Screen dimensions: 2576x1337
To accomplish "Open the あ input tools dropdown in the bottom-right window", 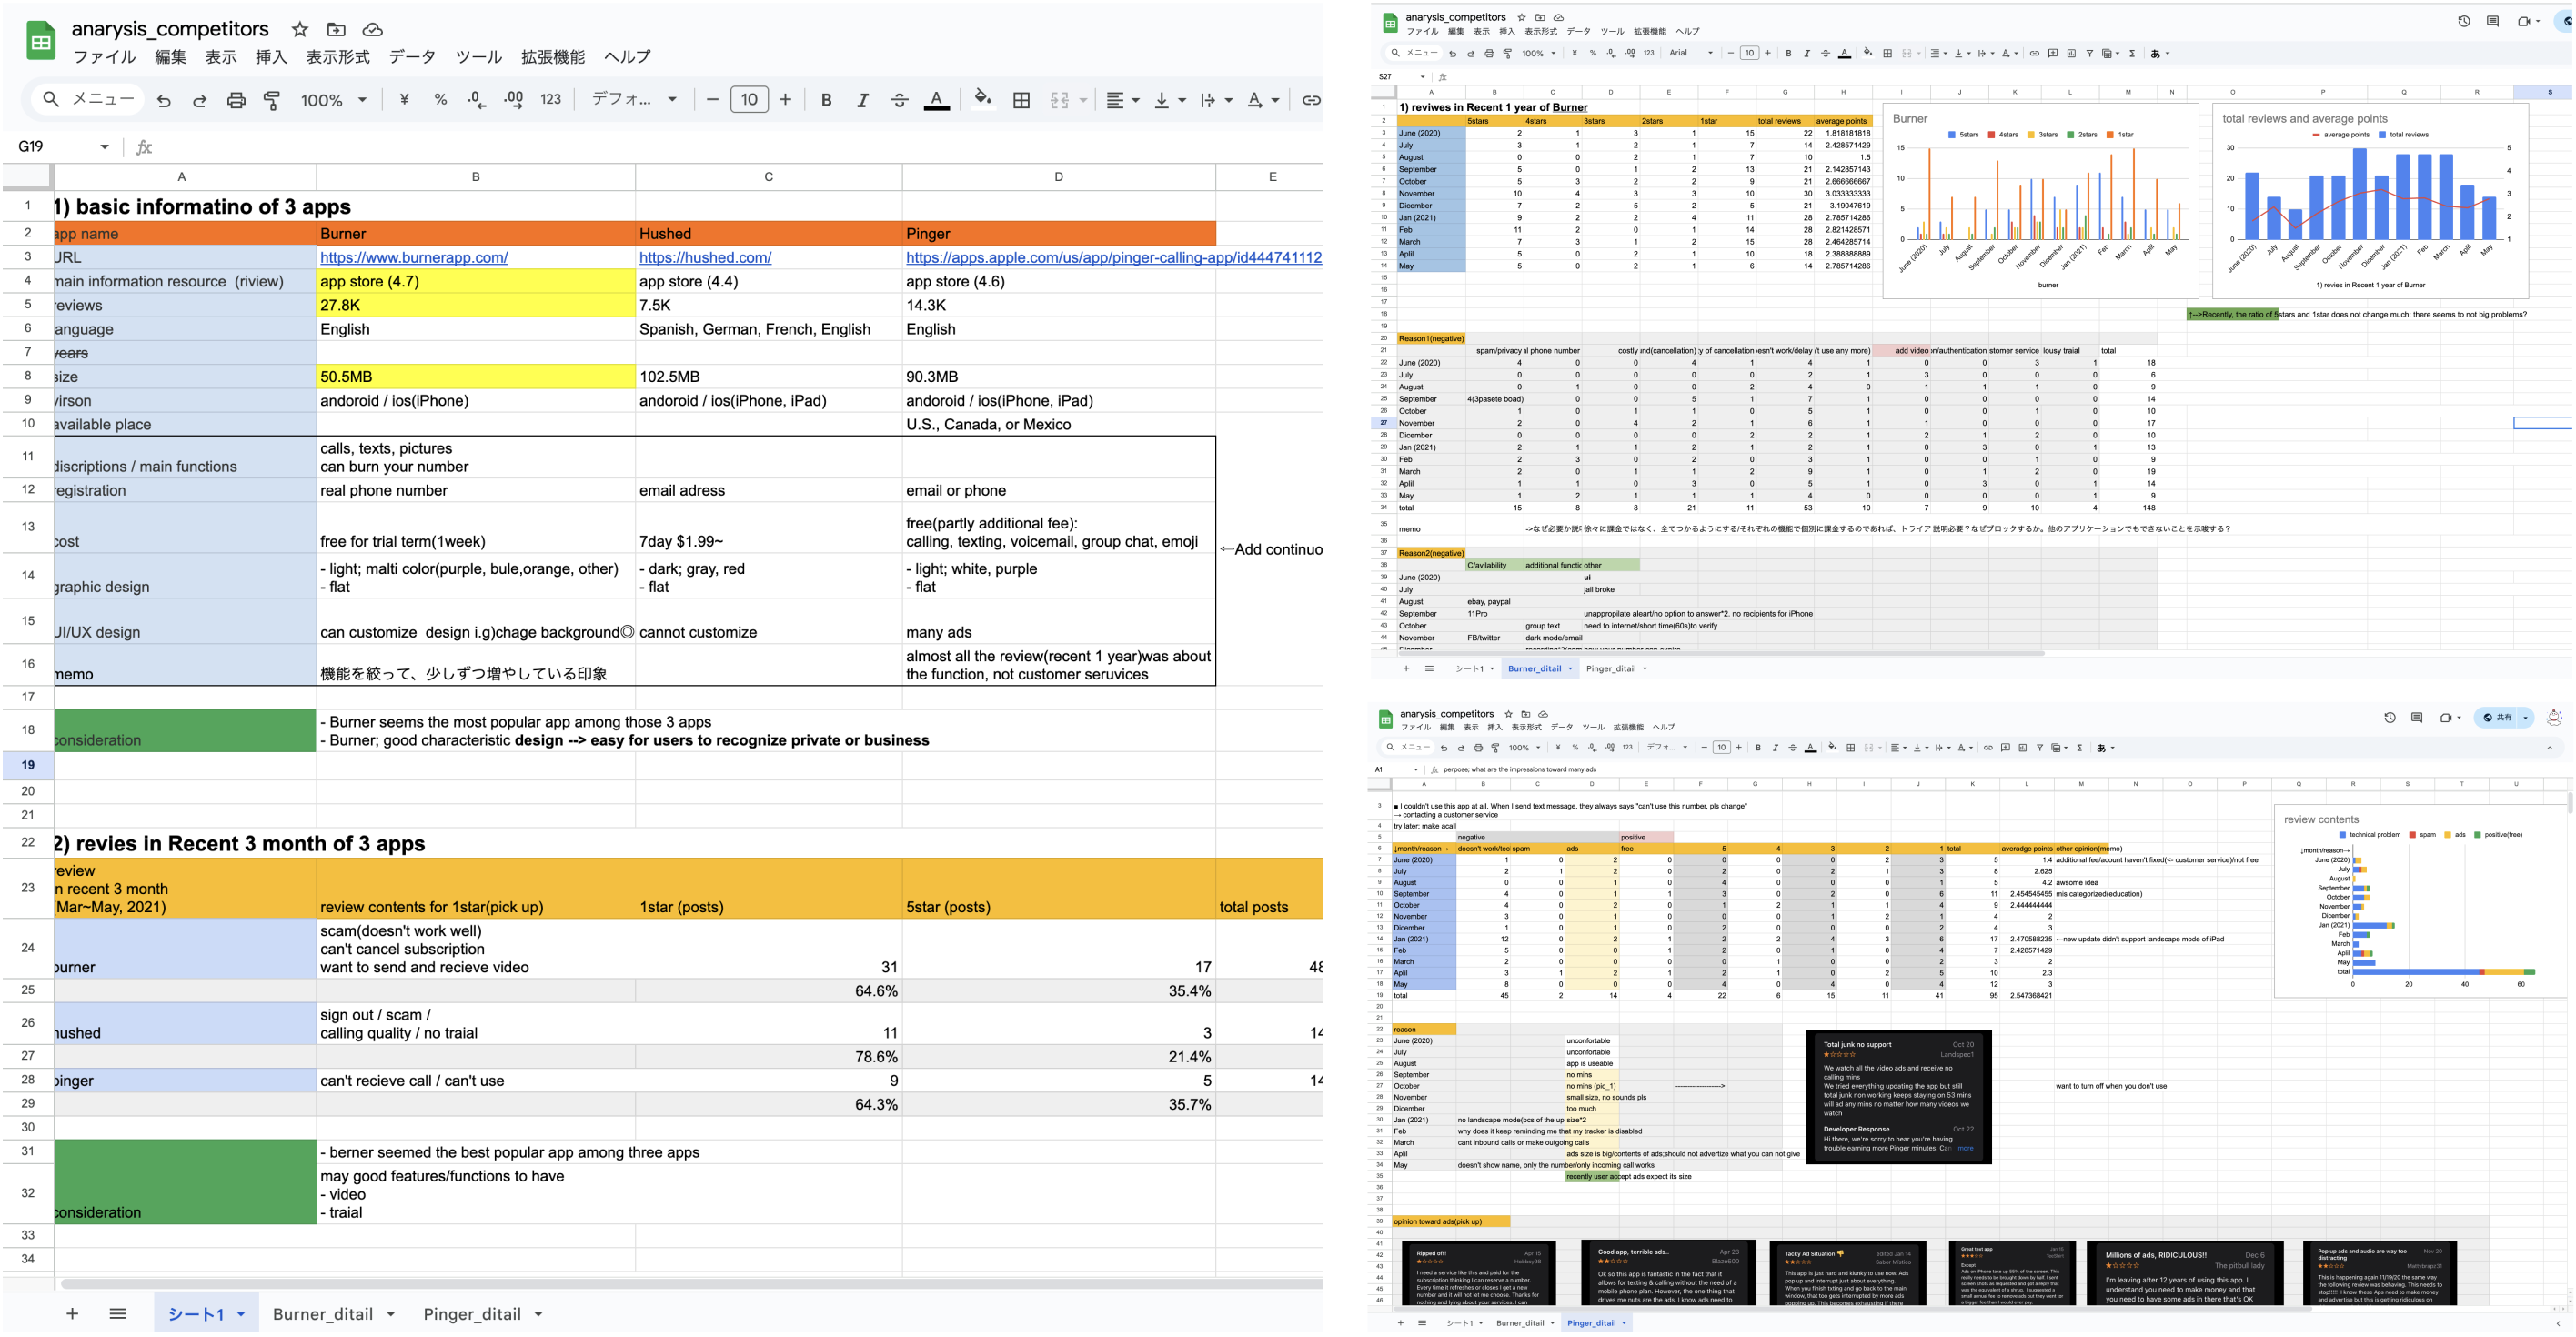I will pyautogui.click(x=2105, y=748).
